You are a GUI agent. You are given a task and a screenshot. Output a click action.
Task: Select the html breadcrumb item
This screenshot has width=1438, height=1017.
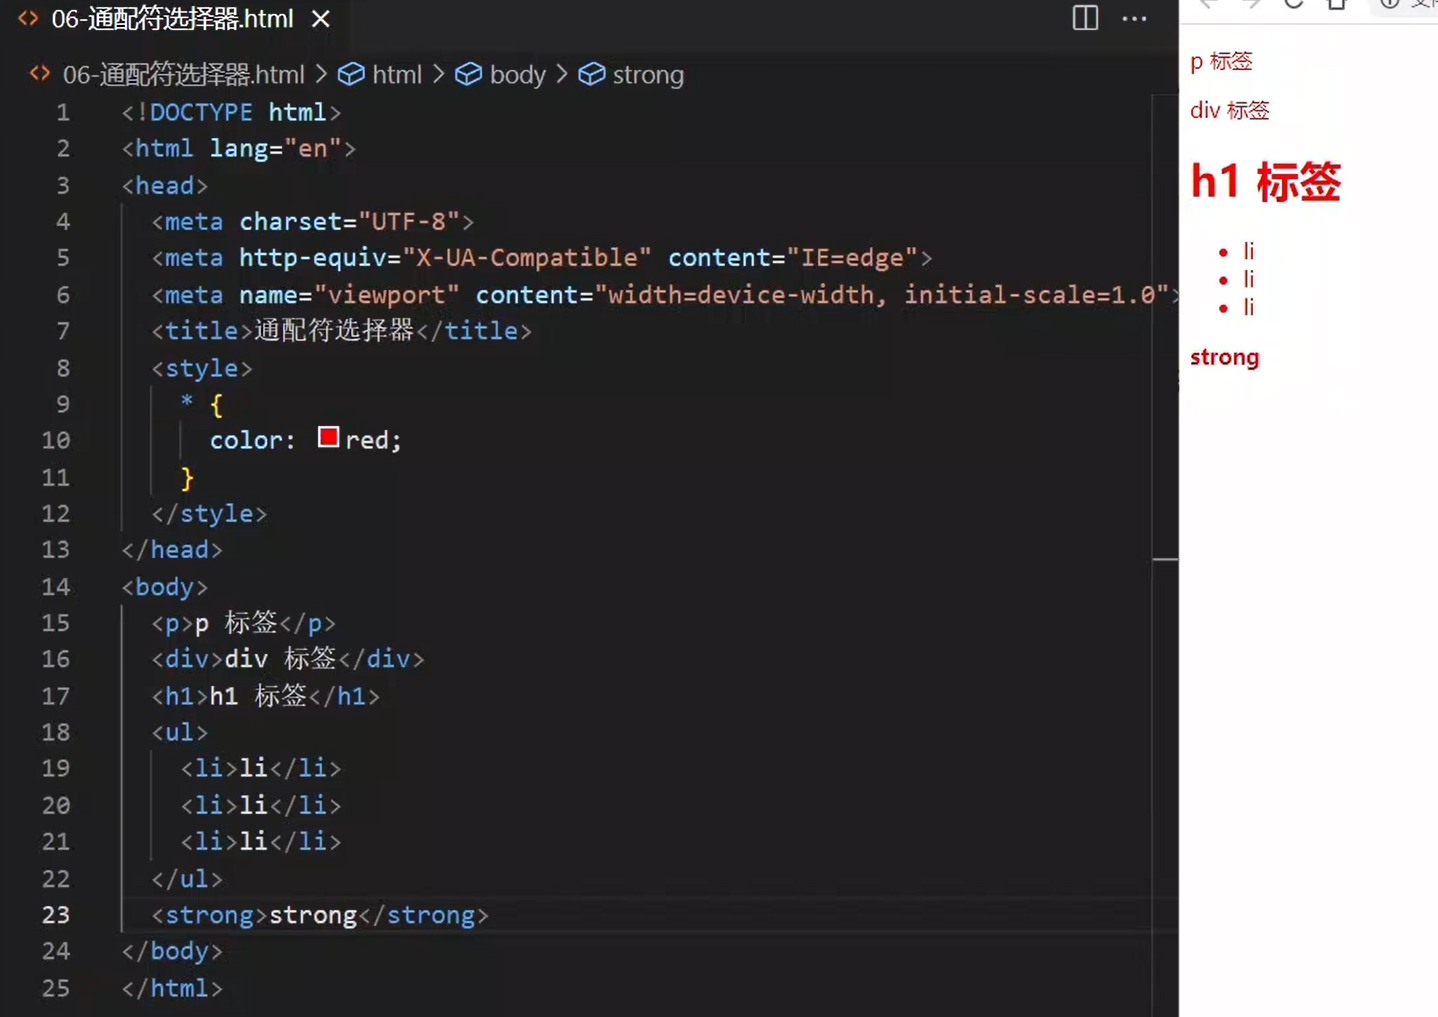397,75
